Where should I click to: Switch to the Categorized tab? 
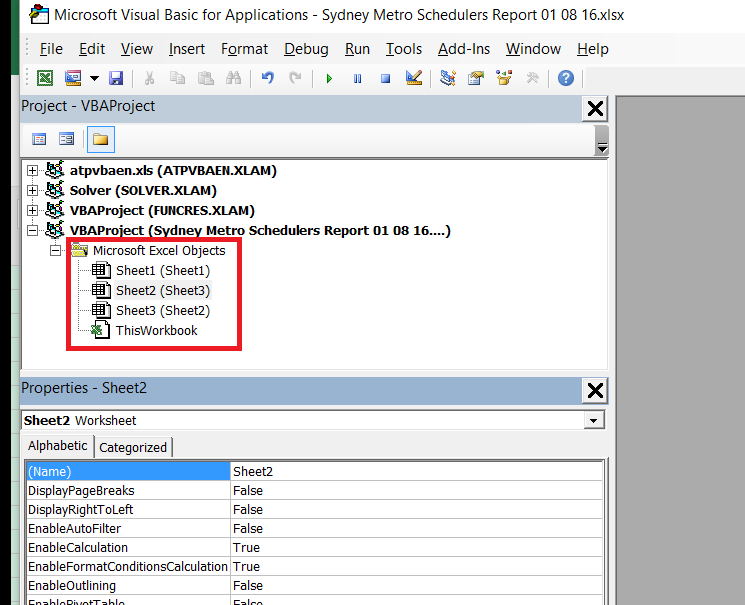pyautogui.click(x=133, y=448)
